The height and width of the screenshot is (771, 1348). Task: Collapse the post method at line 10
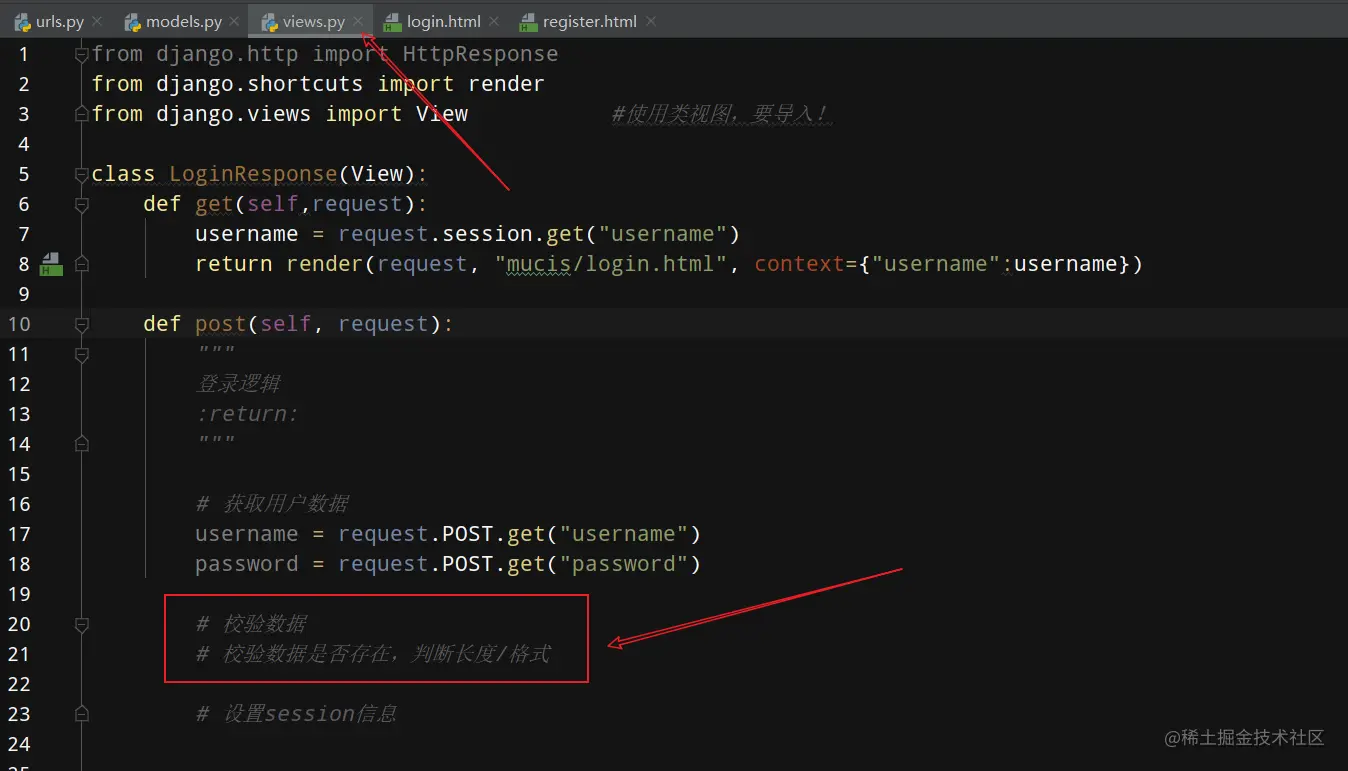tap(82, 324)
